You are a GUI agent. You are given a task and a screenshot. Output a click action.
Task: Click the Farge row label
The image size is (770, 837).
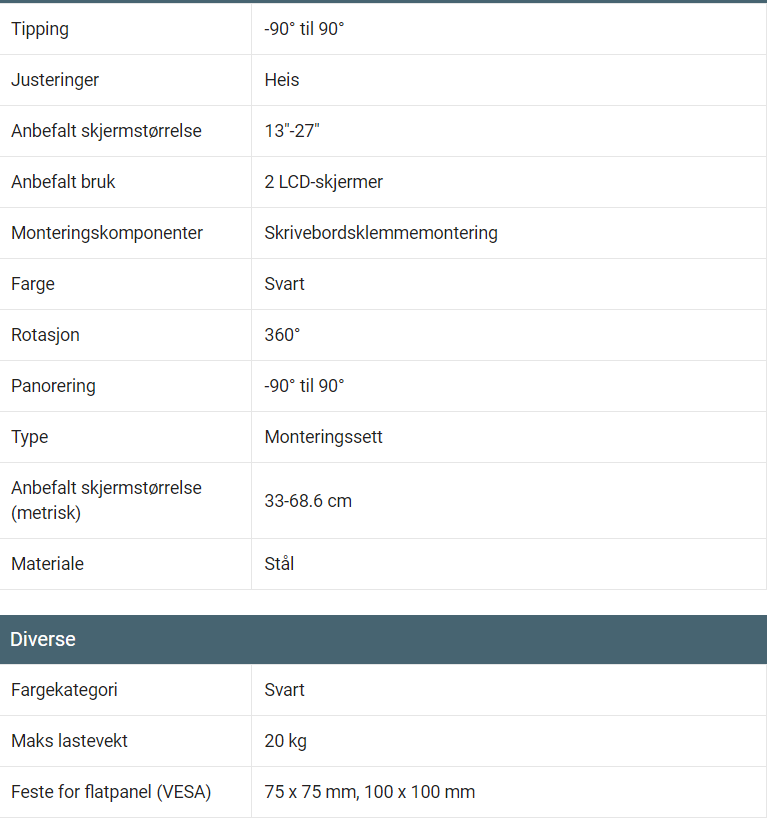pyautogui.click(x=33, y=284)
